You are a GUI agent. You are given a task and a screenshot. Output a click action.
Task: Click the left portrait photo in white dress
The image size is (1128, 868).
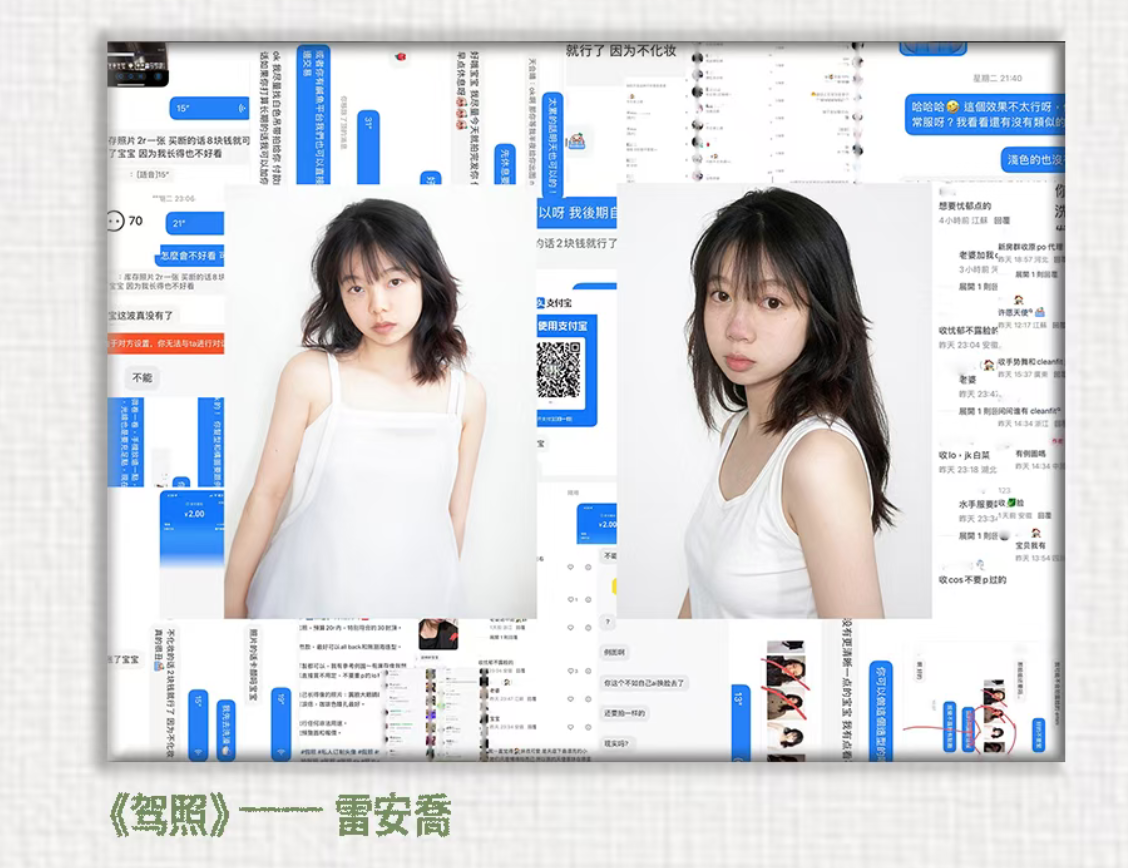click(380, 401)
